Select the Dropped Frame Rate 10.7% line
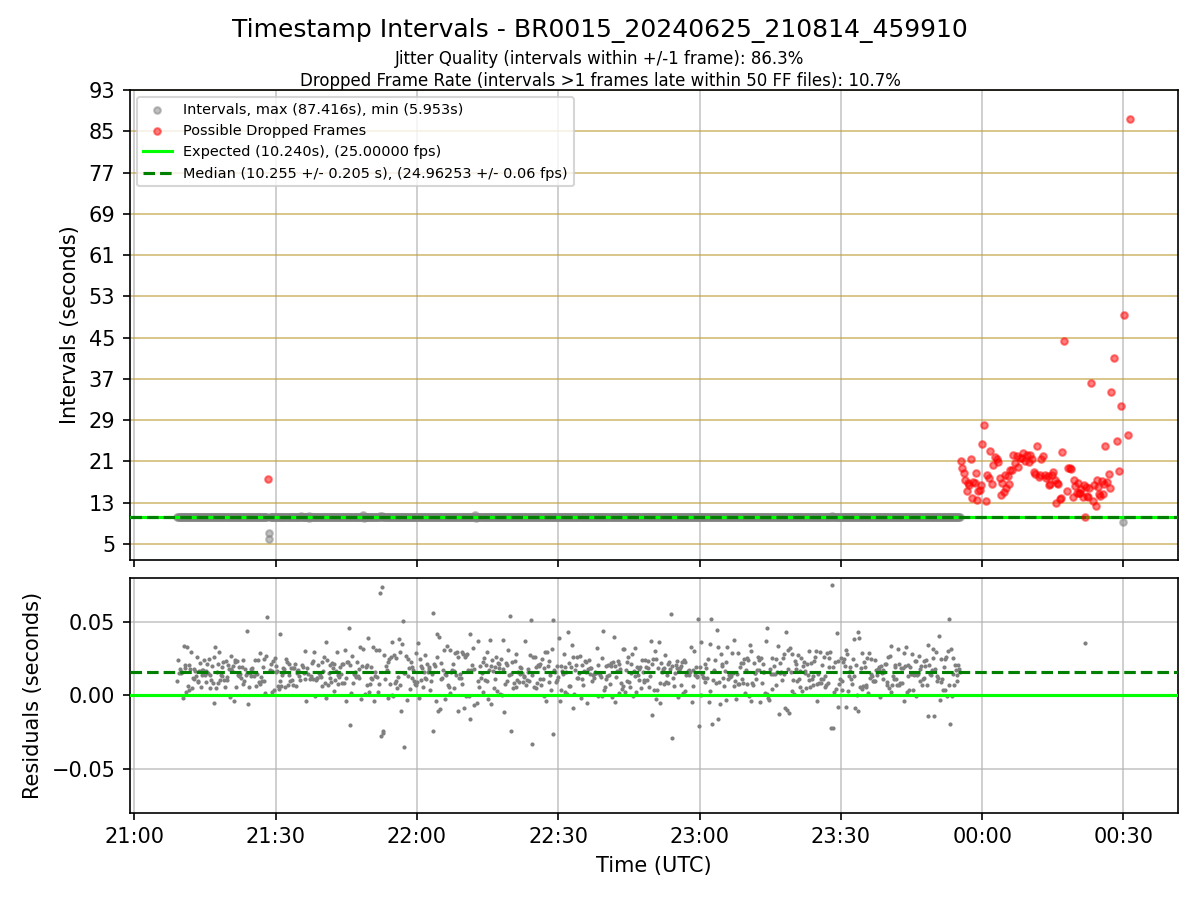The image size is (1200, 900). [600, 80]
